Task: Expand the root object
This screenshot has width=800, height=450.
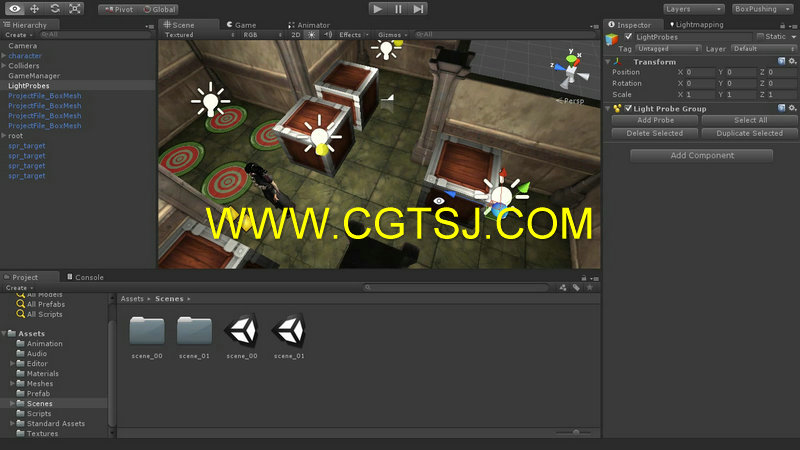Action: [x=4, y=136]
